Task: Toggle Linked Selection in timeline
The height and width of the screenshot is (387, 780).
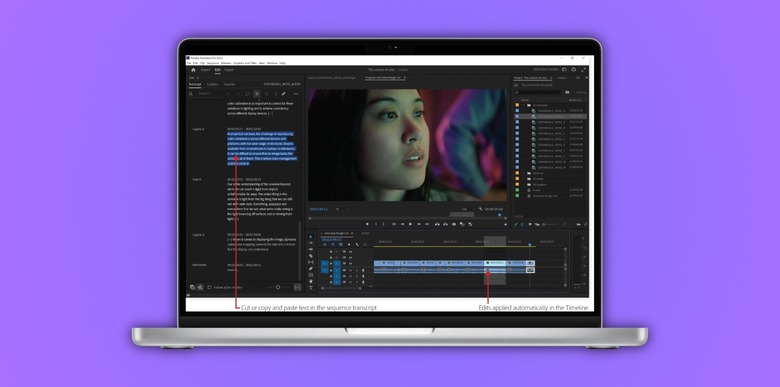Action: (x=341, y=244)
